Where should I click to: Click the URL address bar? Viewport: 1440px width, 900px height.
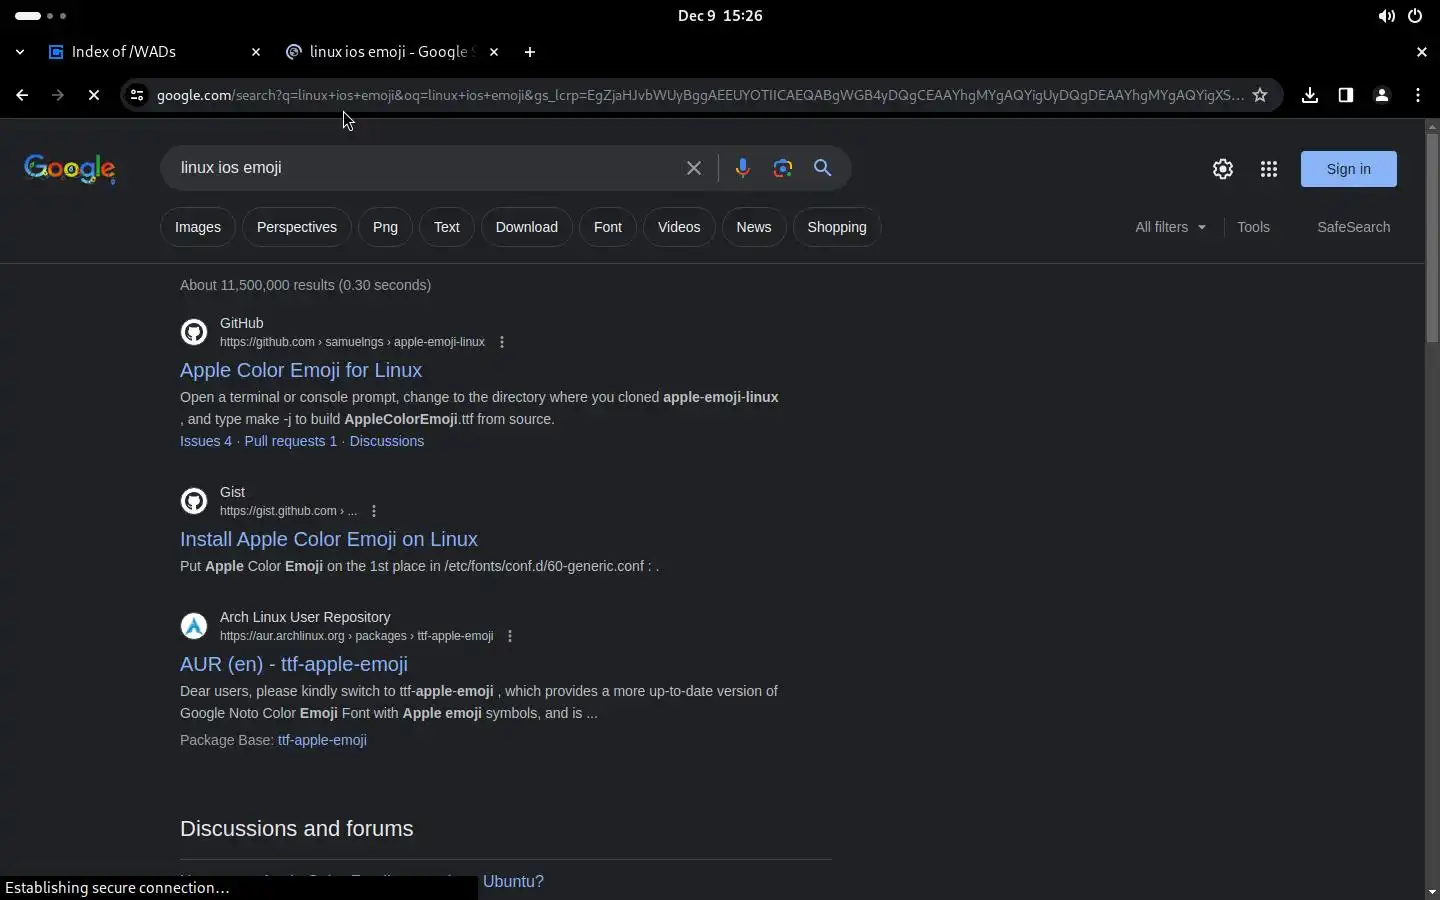tap(700, 95)
